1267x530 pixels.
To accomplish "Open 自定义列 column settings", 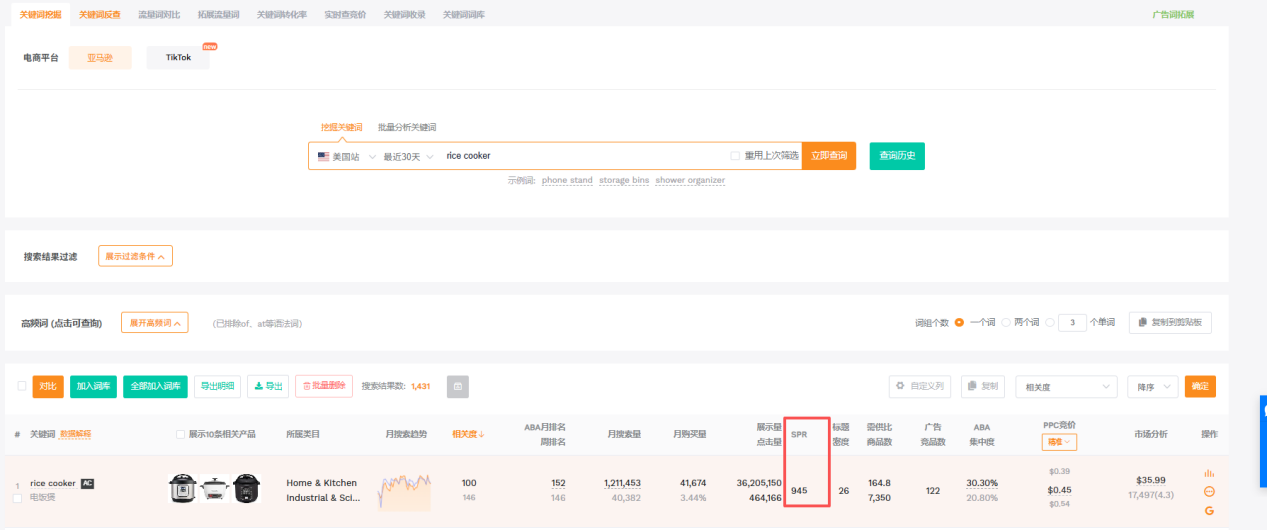I will pyautogui.click(x=919, y=386).
